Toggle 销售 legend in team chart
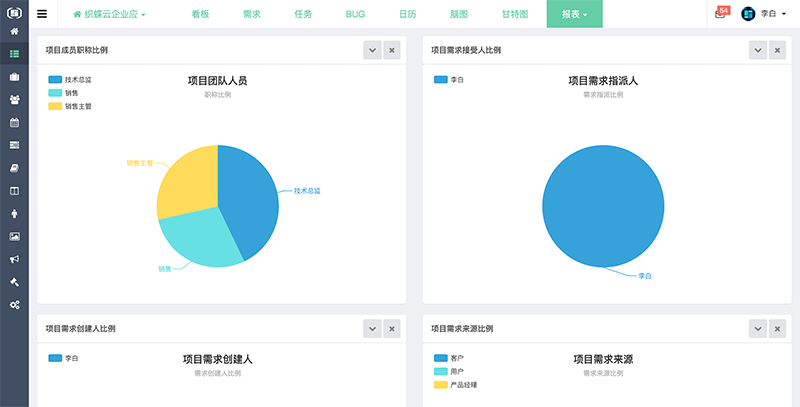Viewport: 800px width, 407px height. [x=64, y=93]
